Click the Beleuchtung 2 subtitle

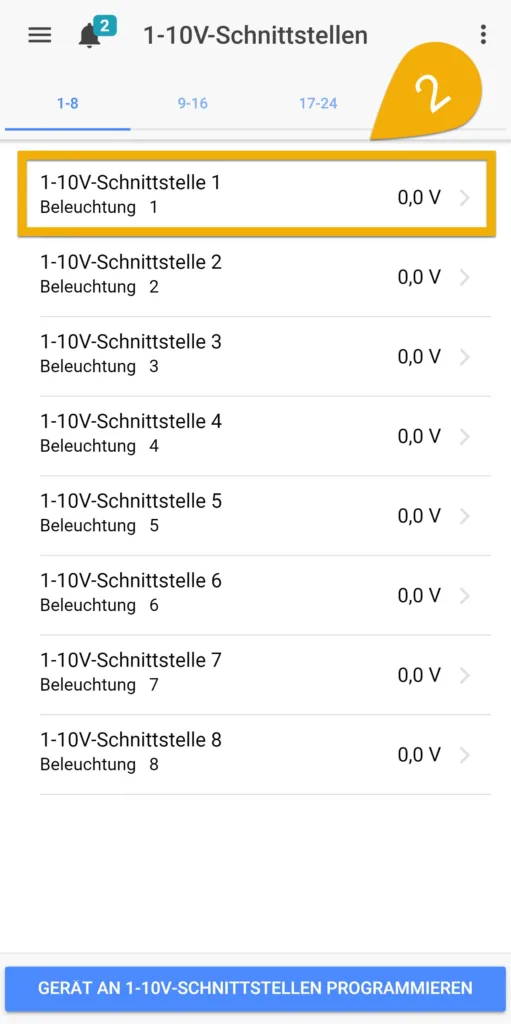pyautogui.click(x=99, y=287)
